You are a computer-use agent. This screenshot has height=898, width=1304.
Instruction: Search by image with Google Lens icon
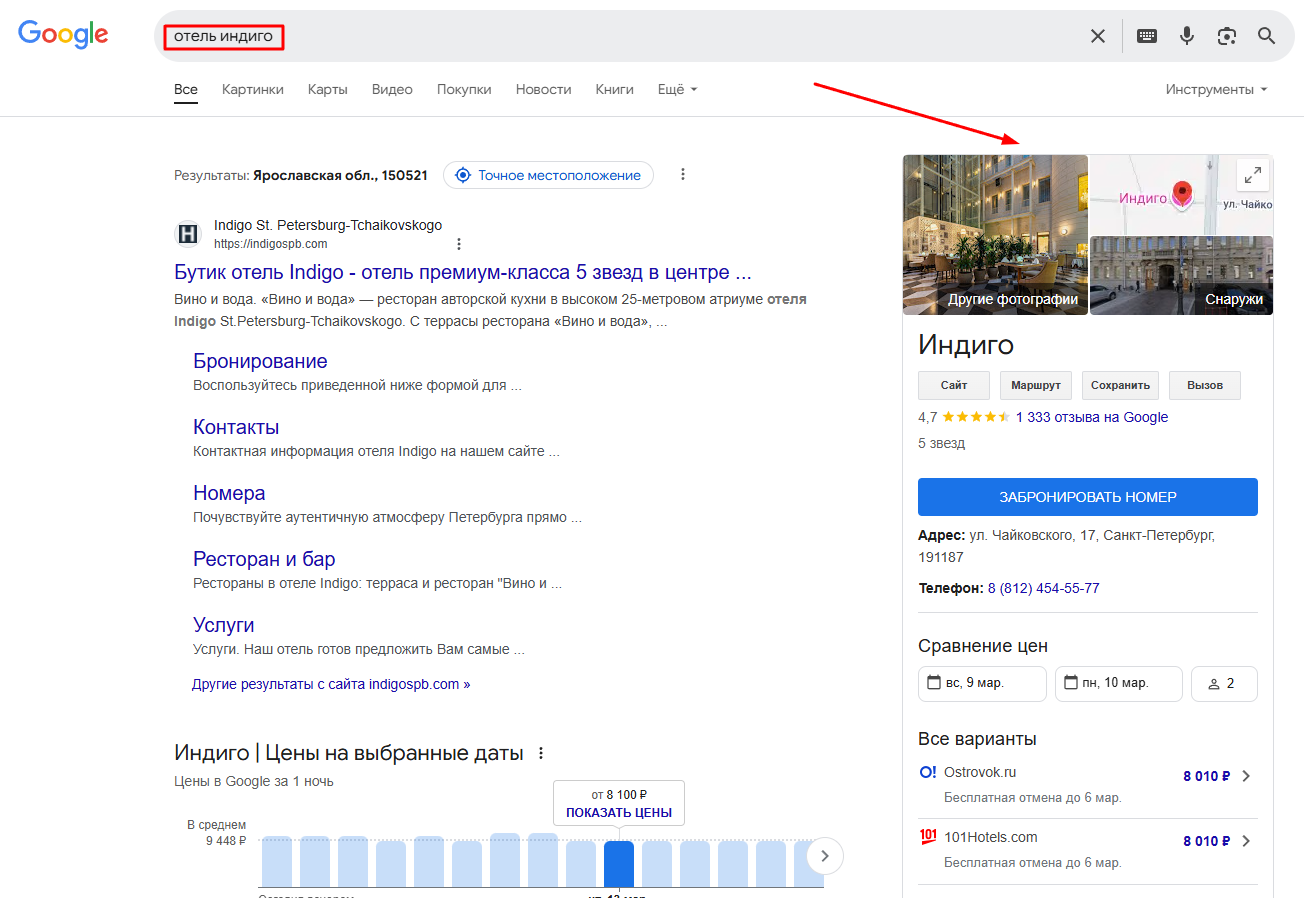coord(1227,35)
